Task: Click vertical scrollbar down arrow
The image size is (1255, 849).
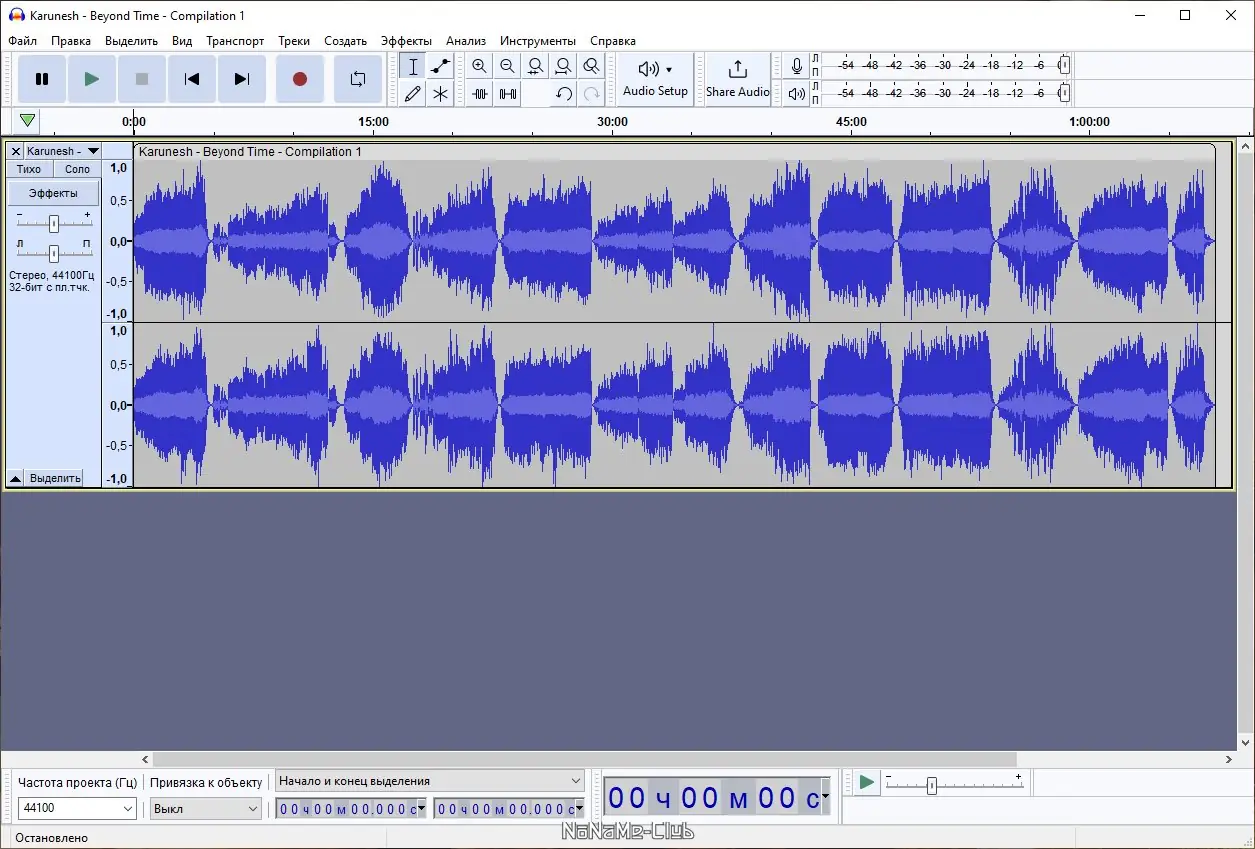Action: [1246, 743]
